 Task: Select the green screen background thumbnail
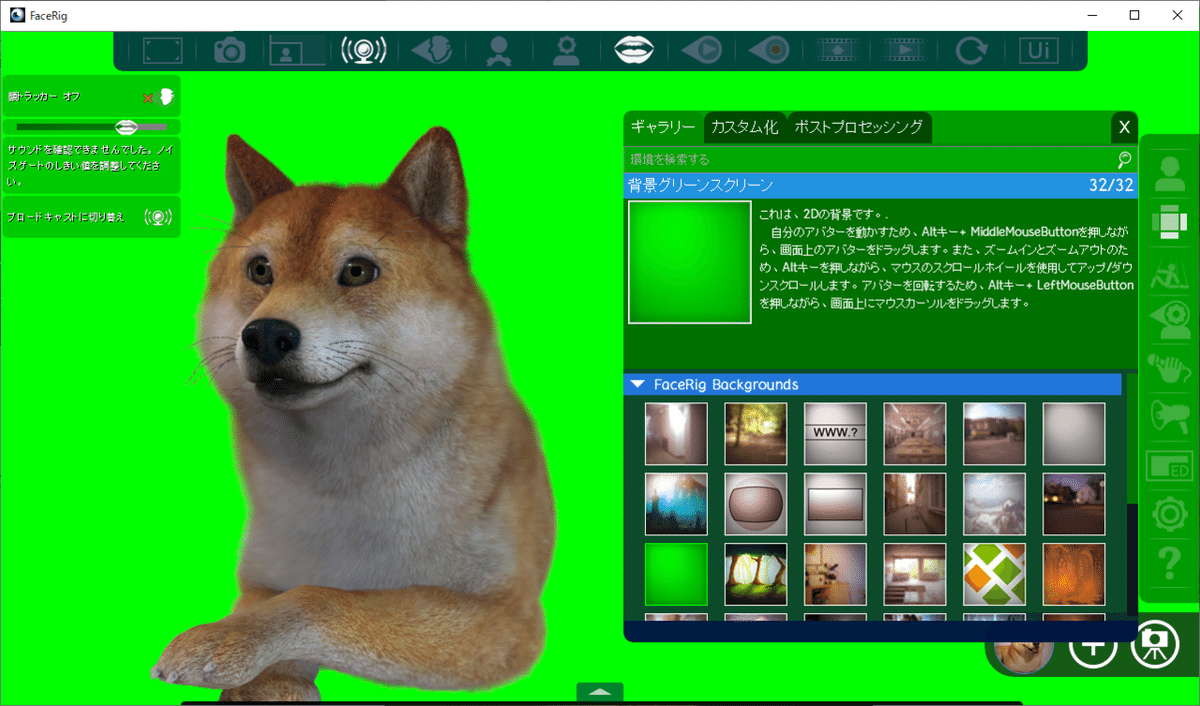675,573
